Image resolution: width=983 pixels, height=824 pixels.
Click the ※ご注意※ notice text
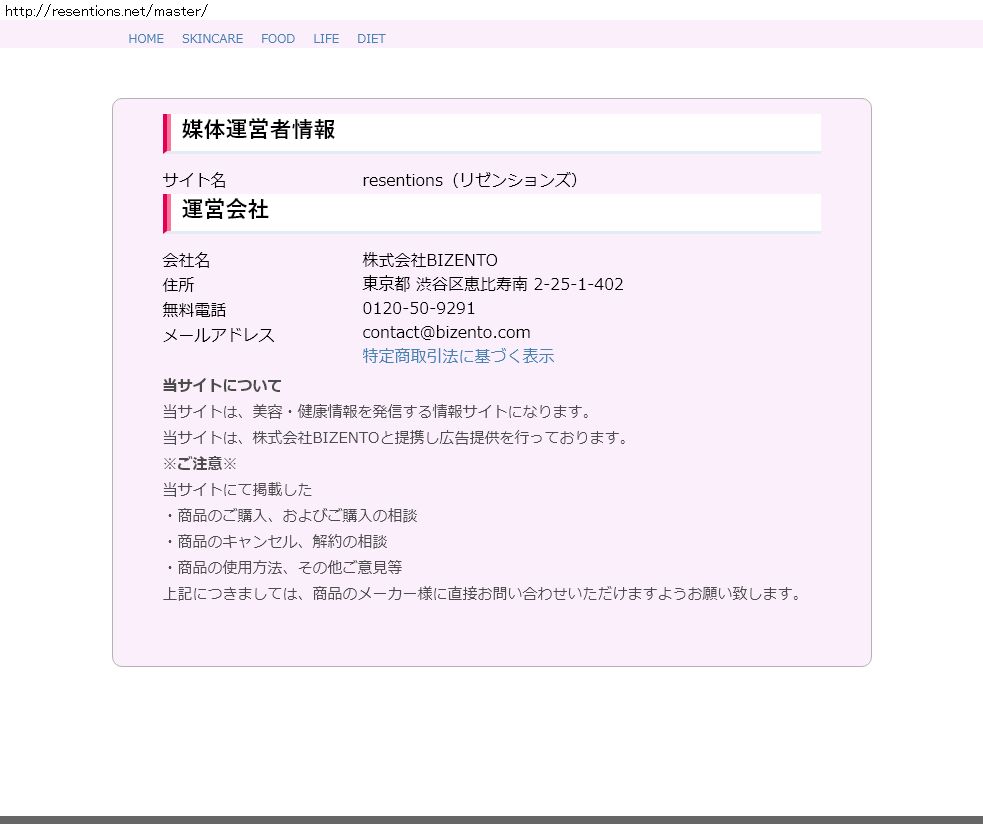click(x=200, y=463)
